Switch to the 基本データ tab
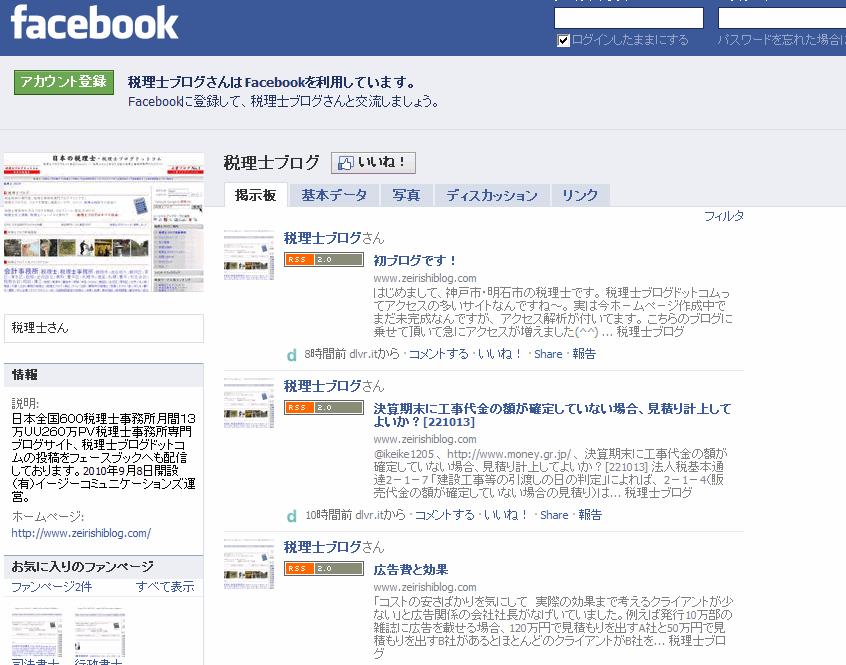 [x=334, y=195]
